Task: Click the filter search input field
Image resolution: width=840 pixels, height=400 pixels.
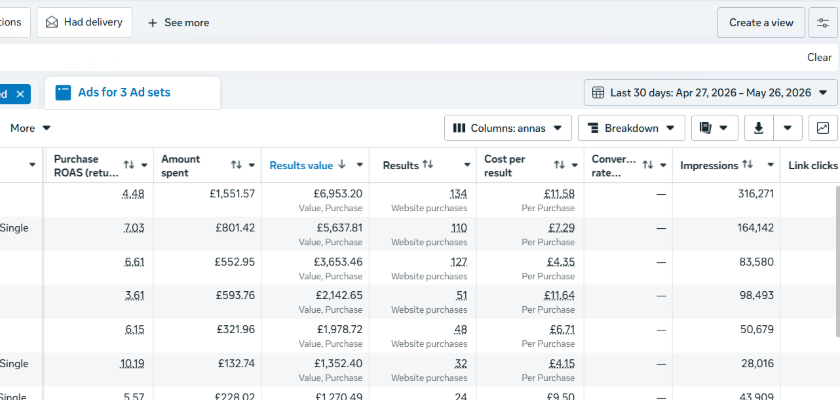Action: tap(399, 57)
